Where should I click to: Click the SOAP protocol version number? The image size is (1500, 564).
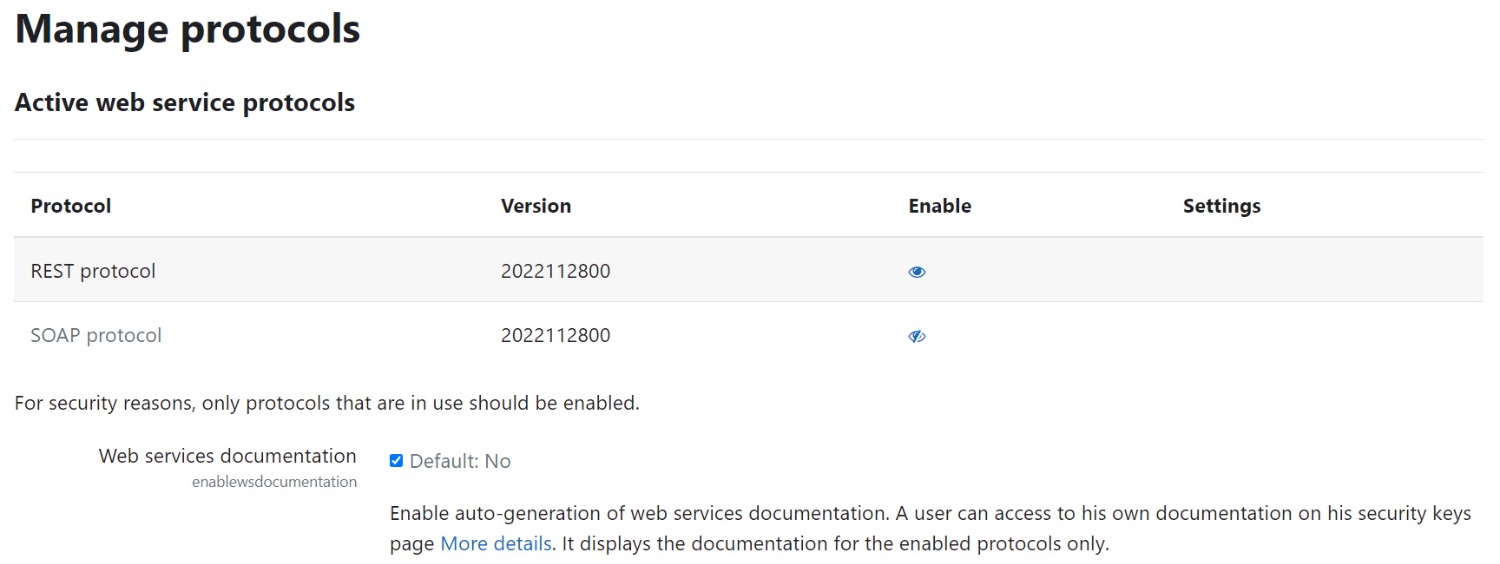coord(555,336)
